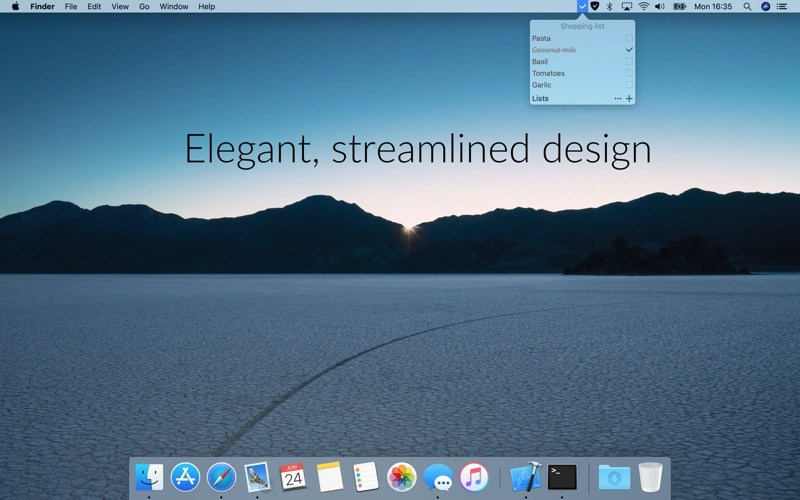Open the Window menu
The image size is (800, 500).
174,6
